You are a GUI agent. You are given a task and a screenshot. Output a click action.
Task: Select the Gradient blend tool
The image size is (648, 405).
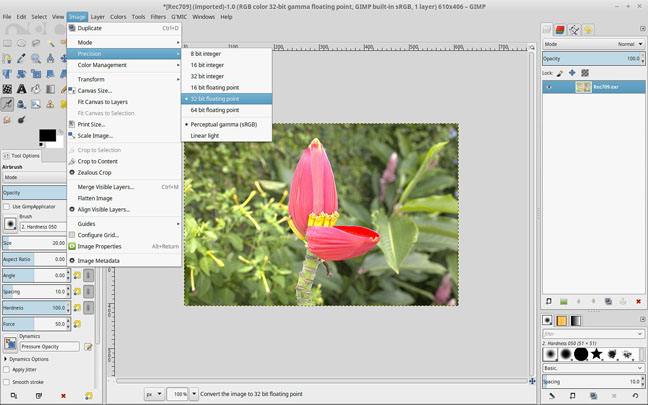(50, 89)
